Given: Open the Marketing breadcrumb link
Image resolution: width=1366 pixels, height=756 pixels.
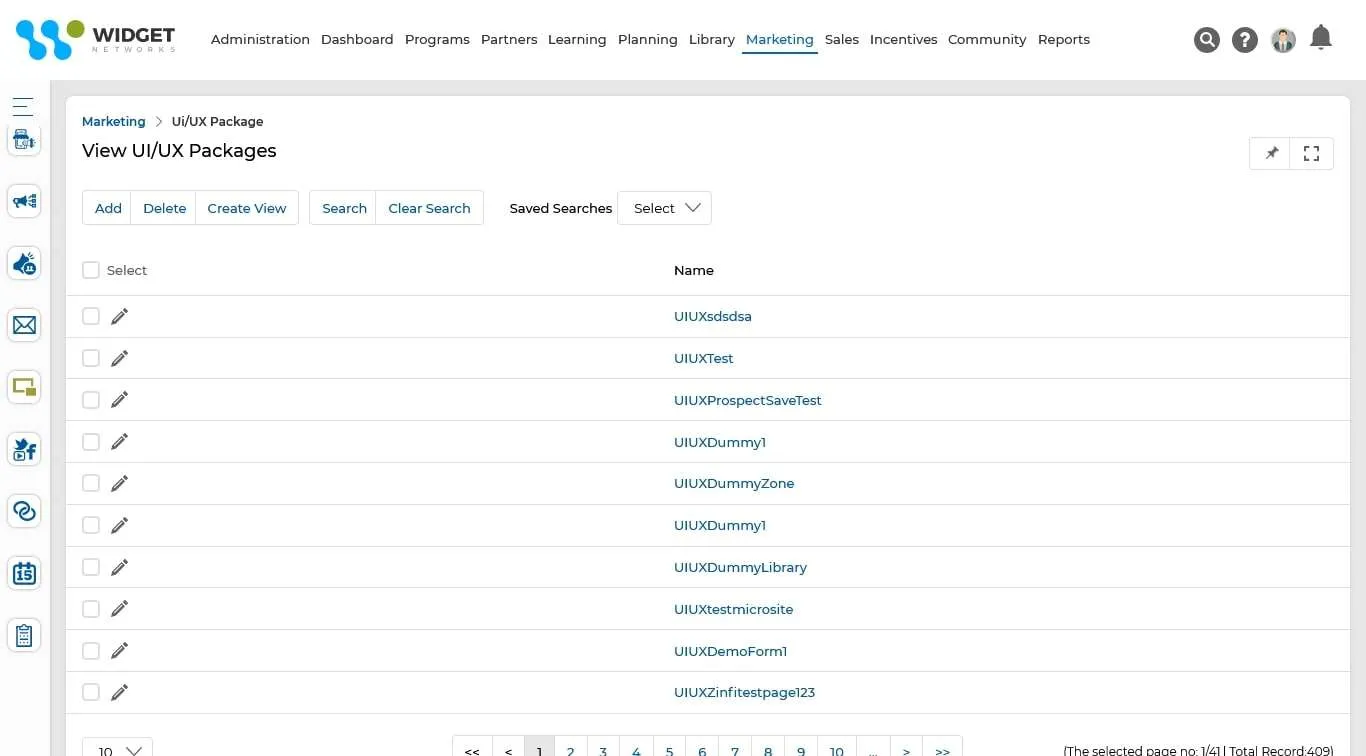Looking at the screenshot, I should [113, 121].
